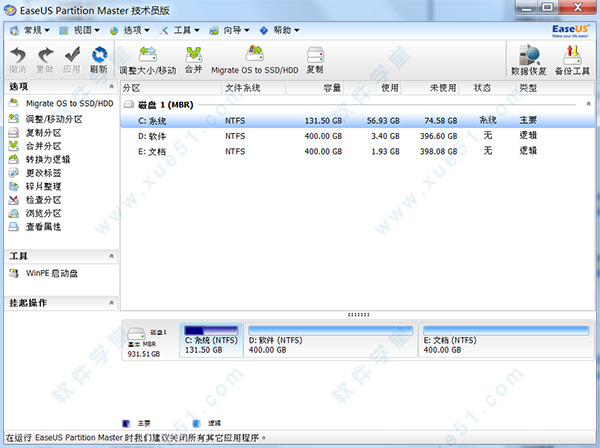Collapse the 挂起操作 pending operations panel

point(109,302)
